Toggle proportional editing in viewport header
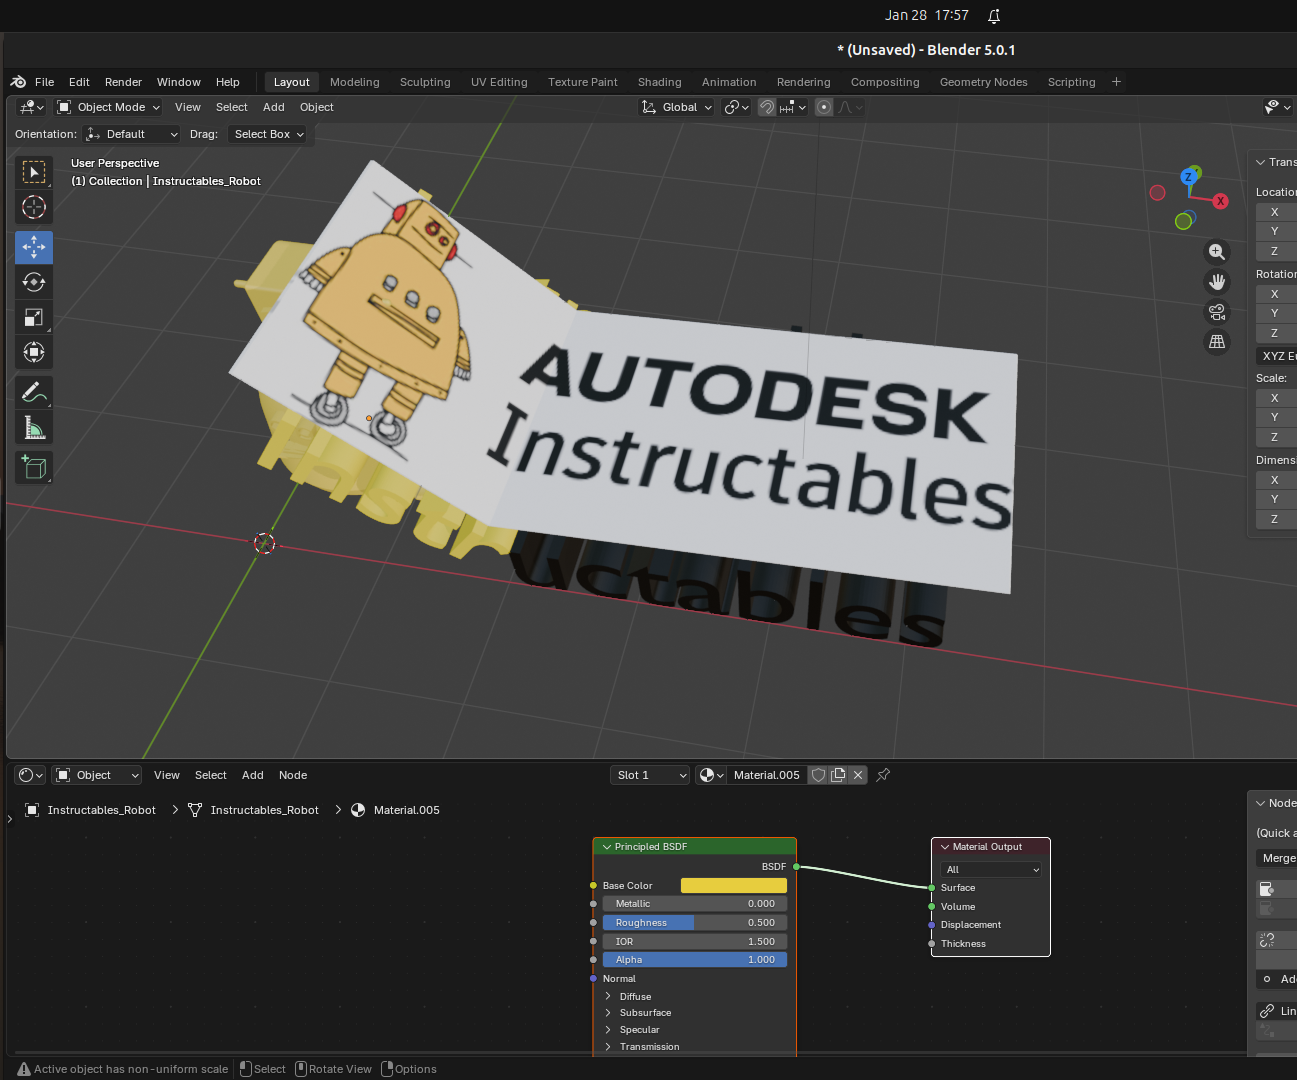 point(824,107)
